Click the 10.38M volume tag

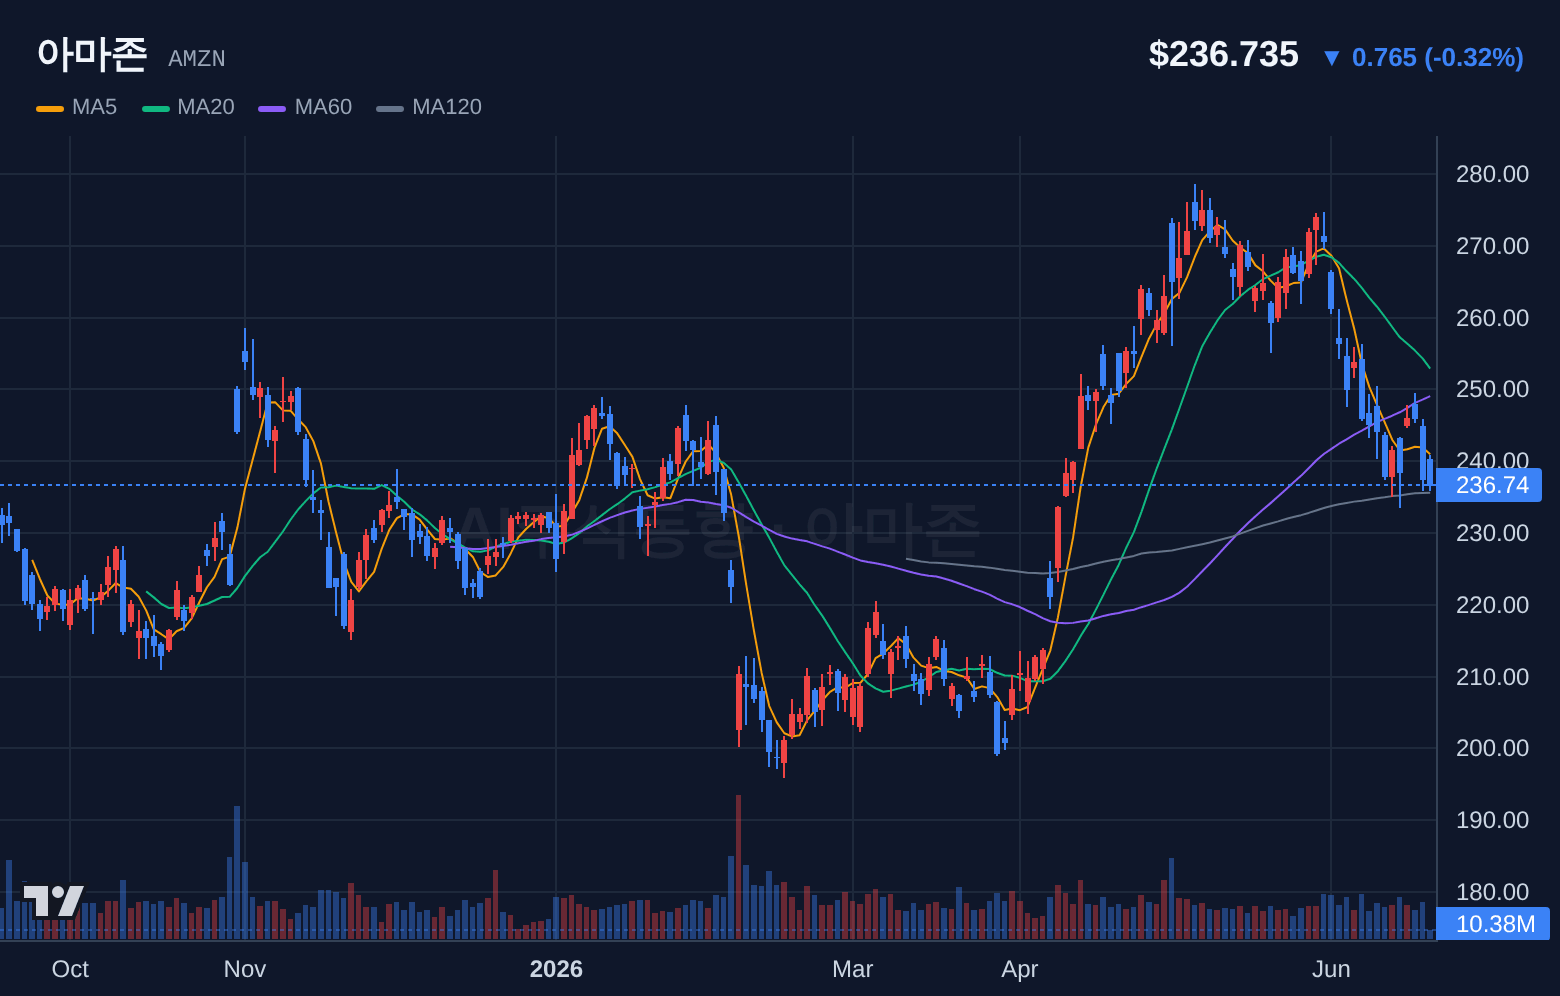tap(1493, 924)
